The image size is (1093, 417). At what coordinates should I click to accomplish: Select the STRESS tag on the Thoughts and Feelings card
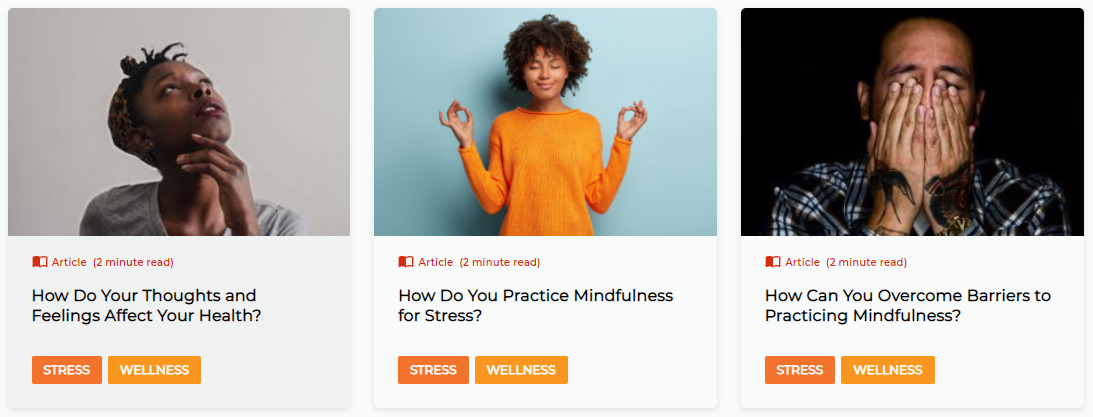coord(67,370)
